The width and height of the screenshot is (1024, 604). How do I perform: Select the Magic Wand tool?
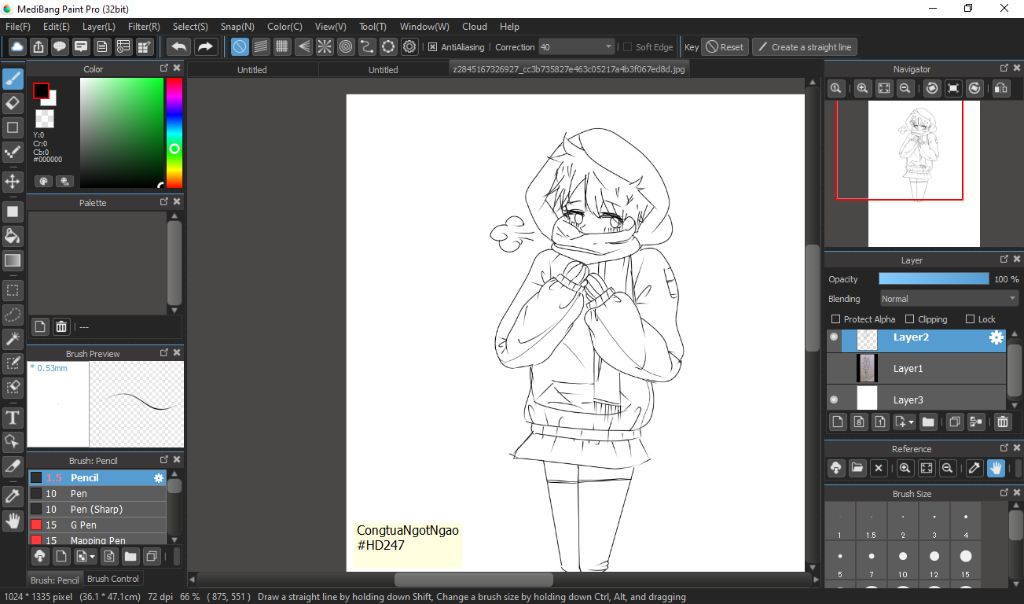pyautogui.click(x=12, y=338)
